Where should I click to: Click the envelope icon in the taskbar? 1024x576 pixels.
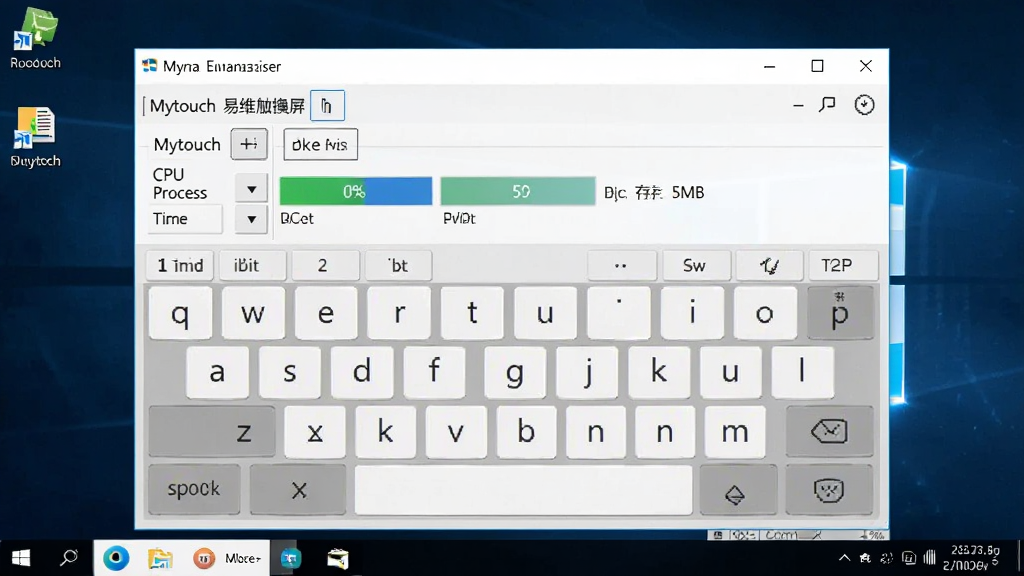click(338, 559)
